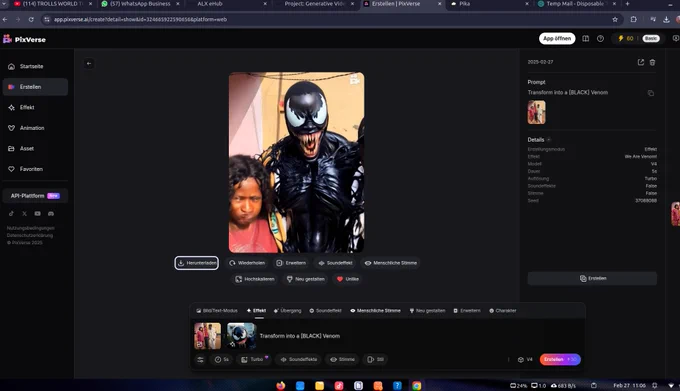Open Animation in the sidebar

click(x=35, y=128)
